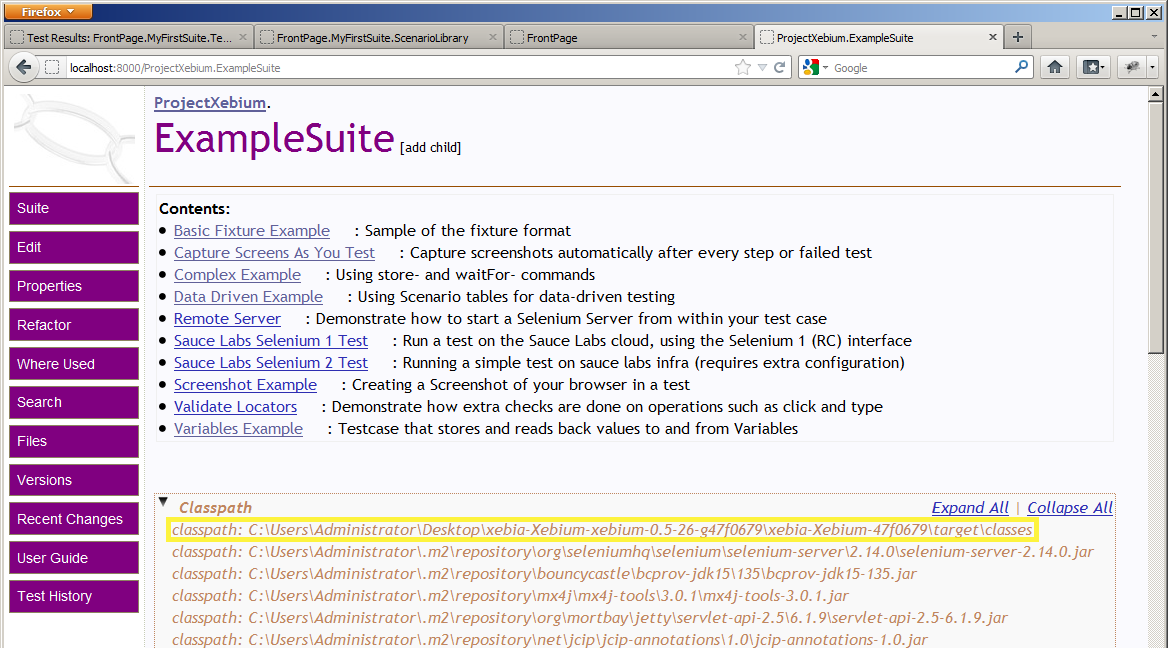The width and height of the screenshot is (1168, 648).
Task: Open the Remote Server link
Action: pyautogui.click(x=227, y=319)
